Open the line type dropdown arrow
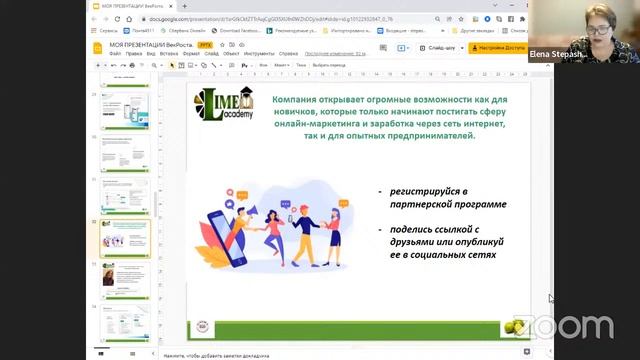Screen dimensions: 640x360 click(x=221, y=65)
